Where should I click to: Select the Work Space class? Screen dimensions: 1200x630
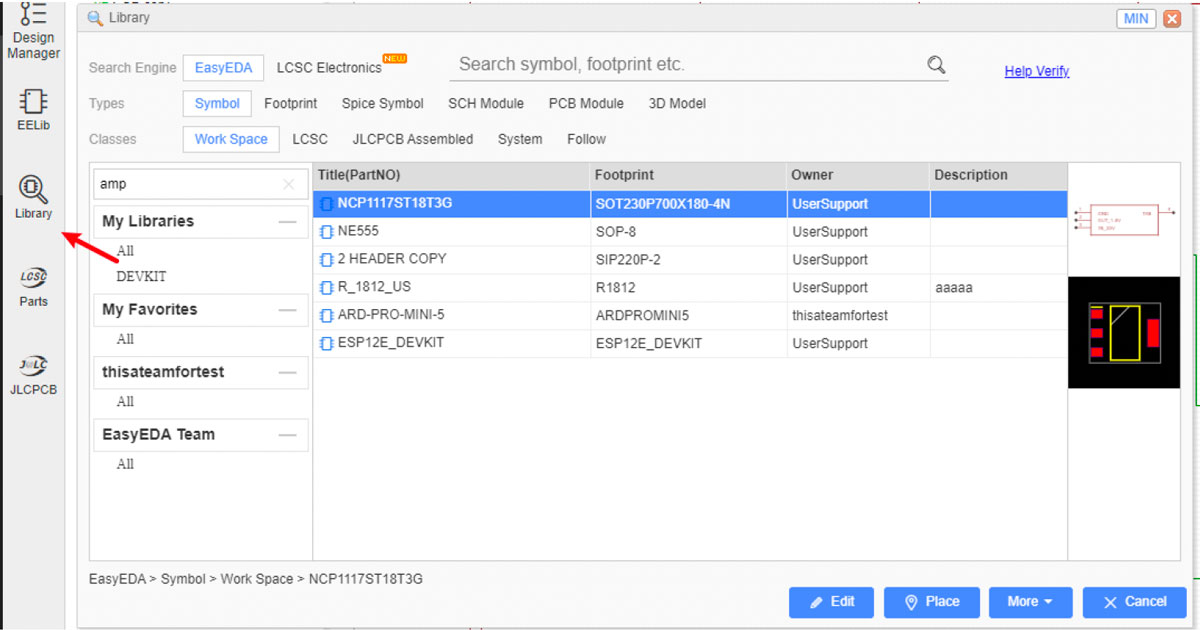point(231,140)
